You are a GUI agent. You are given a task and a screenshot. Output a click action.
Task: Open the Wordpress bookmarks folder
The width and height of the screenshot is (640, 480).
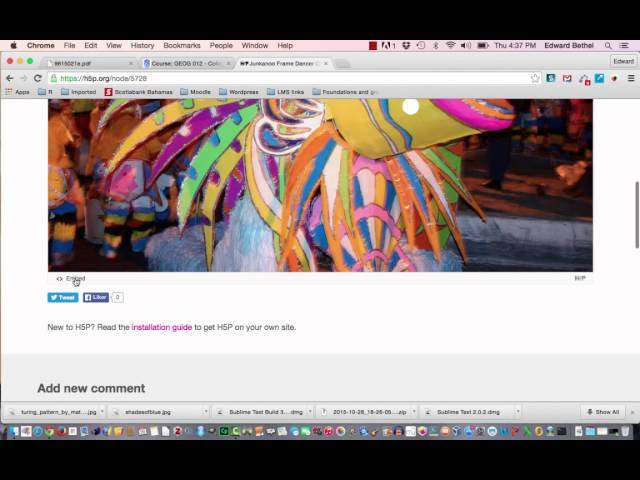coord(239,92)
